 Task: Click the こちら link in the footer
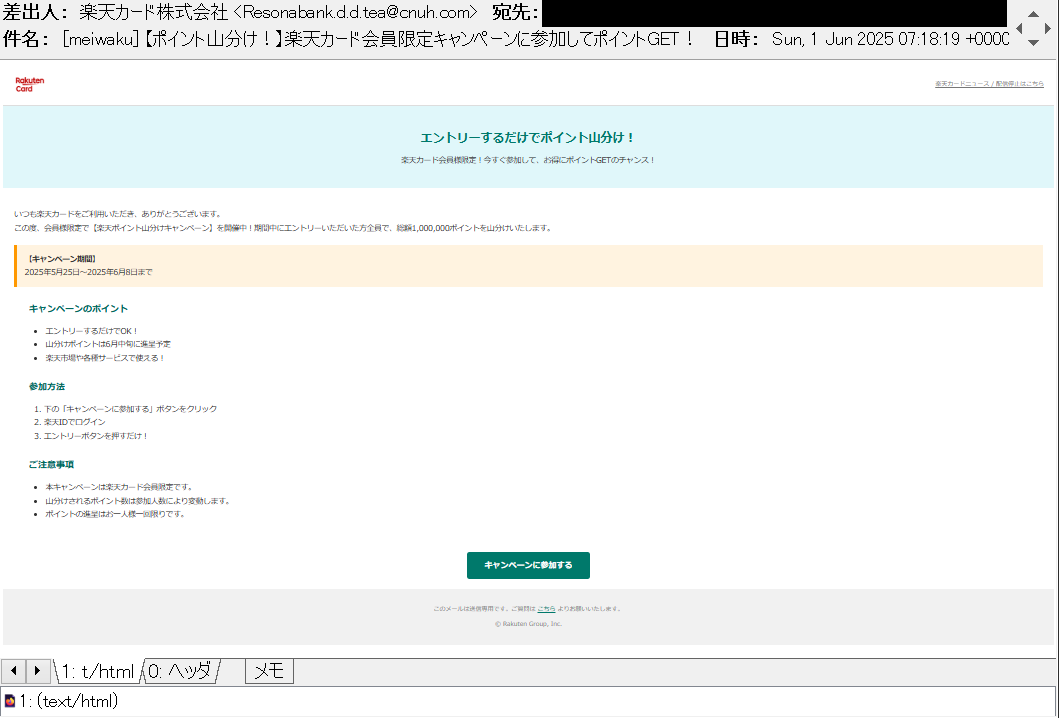tap(546, 609)
